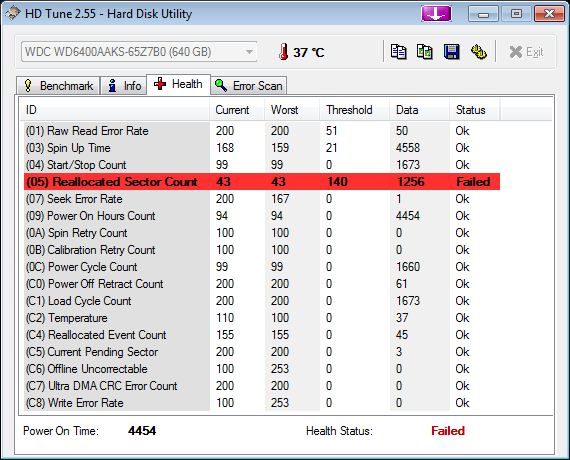Switch to the Benchmark tab
The image size is (570, 460).
(58, 86)
